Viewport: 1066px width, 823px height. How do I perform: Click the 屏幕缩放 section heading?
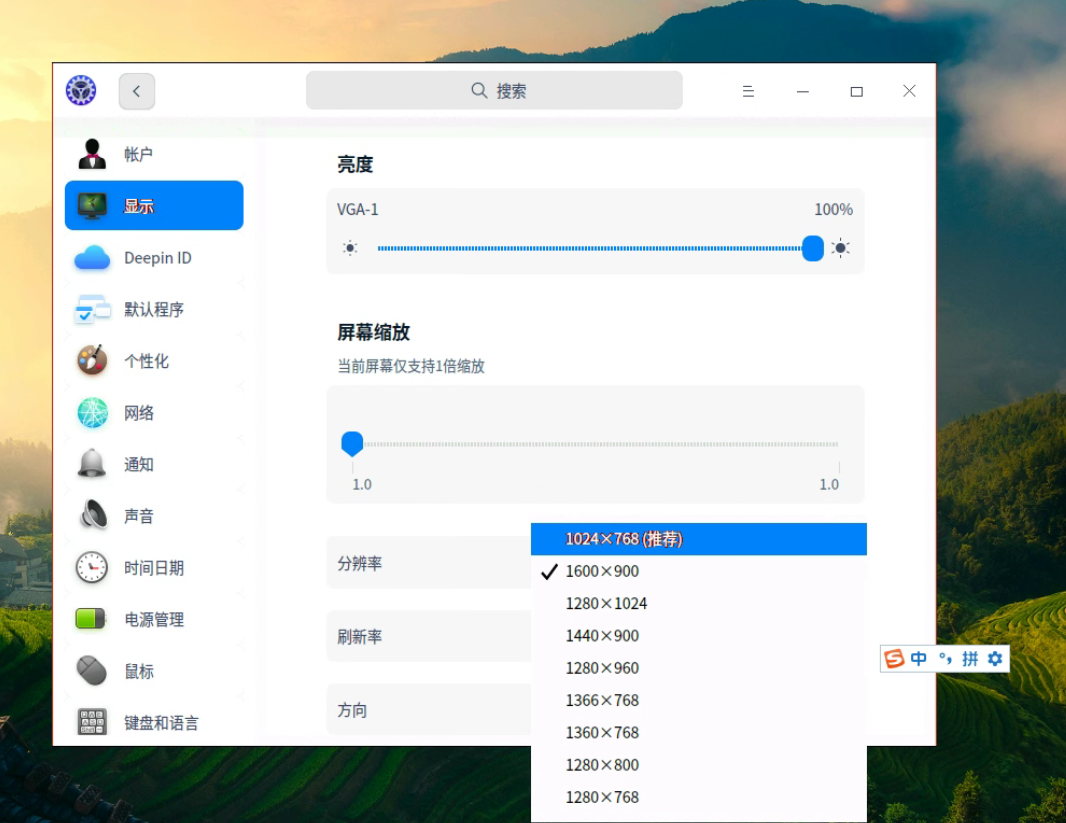(x=373, y=332)
